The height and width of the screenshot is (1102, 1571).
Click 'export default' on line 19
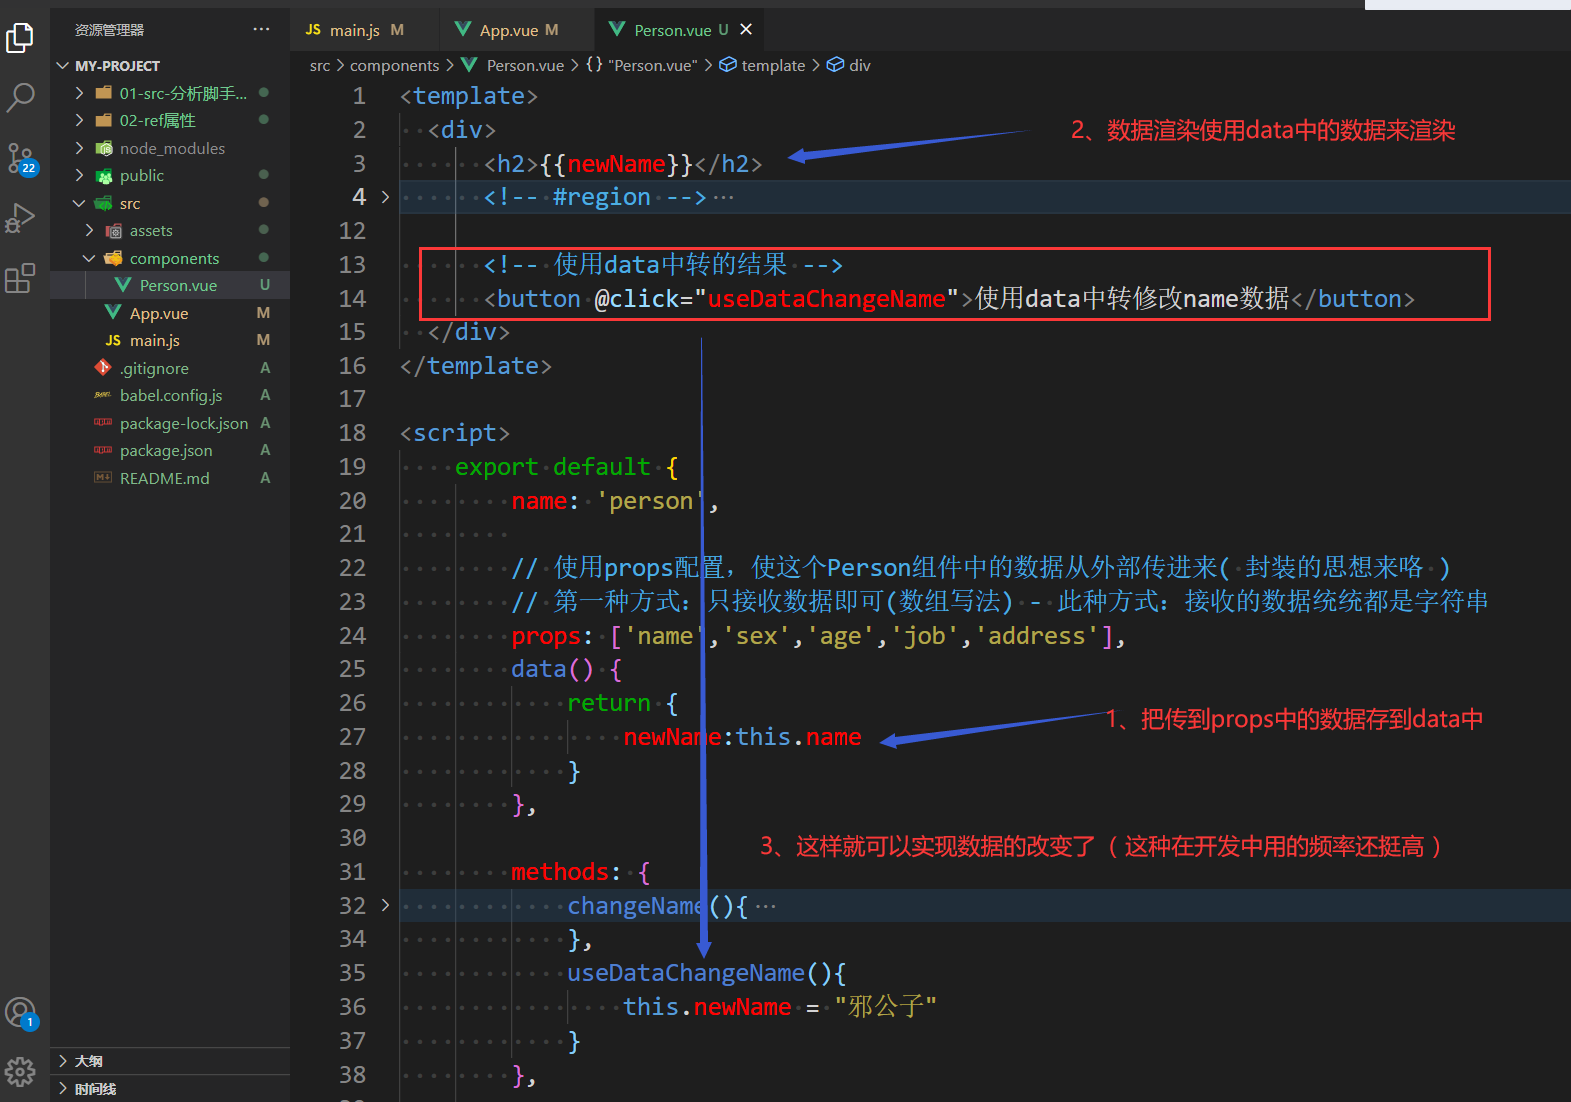point(553,467)
